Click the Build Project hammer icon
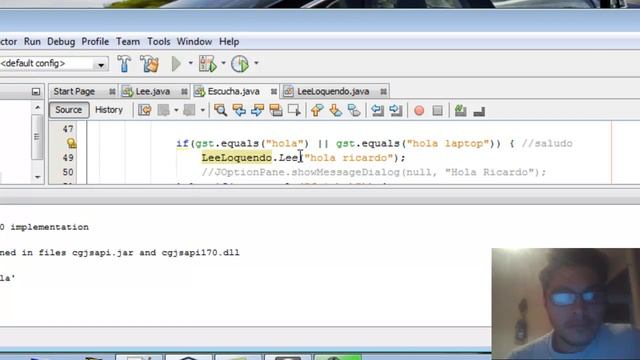The image size is (640, 360). coord(124,64)
